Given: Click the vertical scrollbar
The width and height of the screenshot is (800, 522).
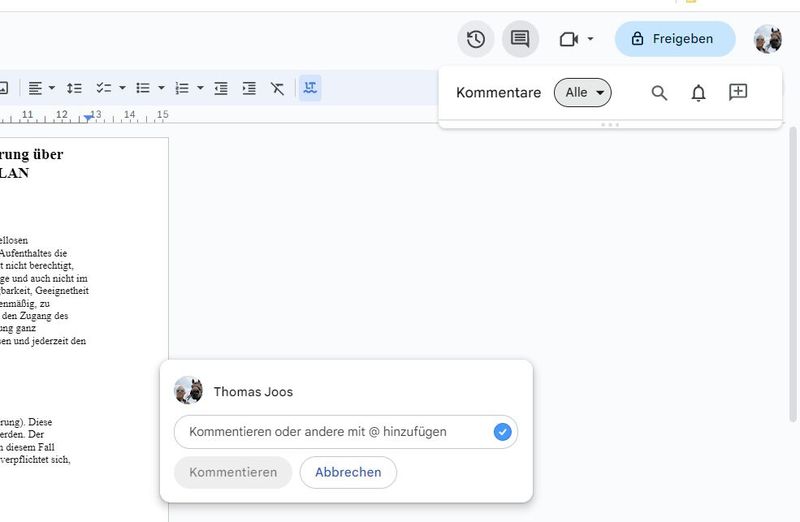Looking at the screenshot, I should 793,275.
